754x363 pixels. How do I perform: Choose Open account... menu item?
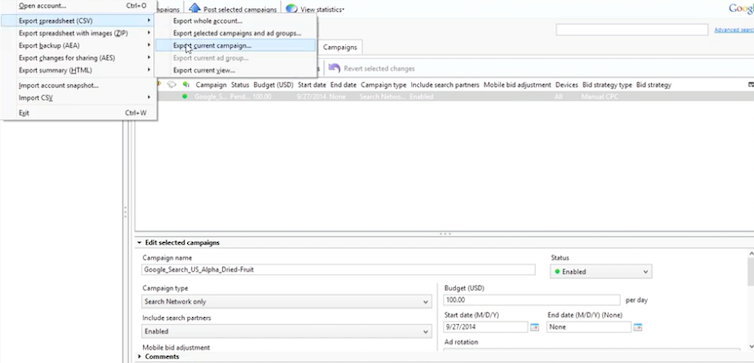point(79,6)
